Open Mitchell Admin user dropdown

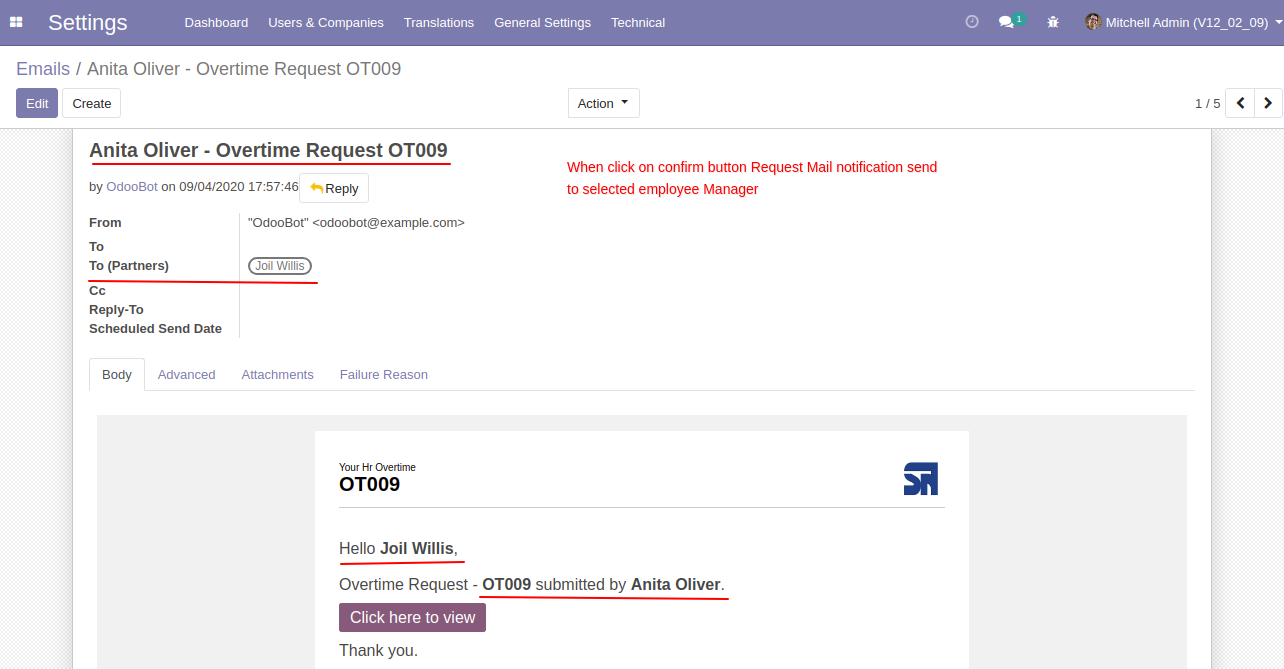pos(1184,22)
